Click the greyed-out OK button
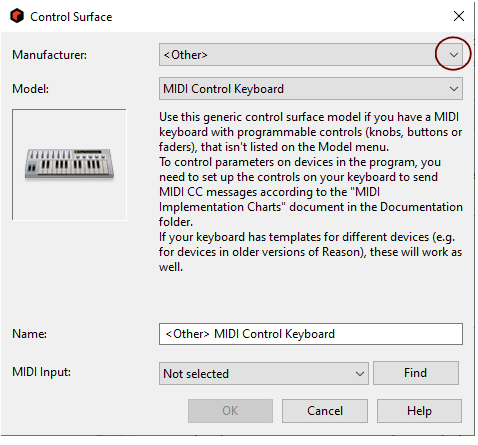Viewport: 478px width, 445px height. point(230,411)
